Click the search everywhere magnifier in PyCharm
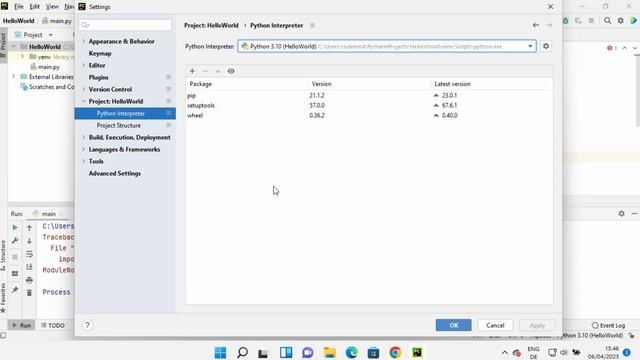Viewport: 640px width, 360px height. [x=607, y=20]
